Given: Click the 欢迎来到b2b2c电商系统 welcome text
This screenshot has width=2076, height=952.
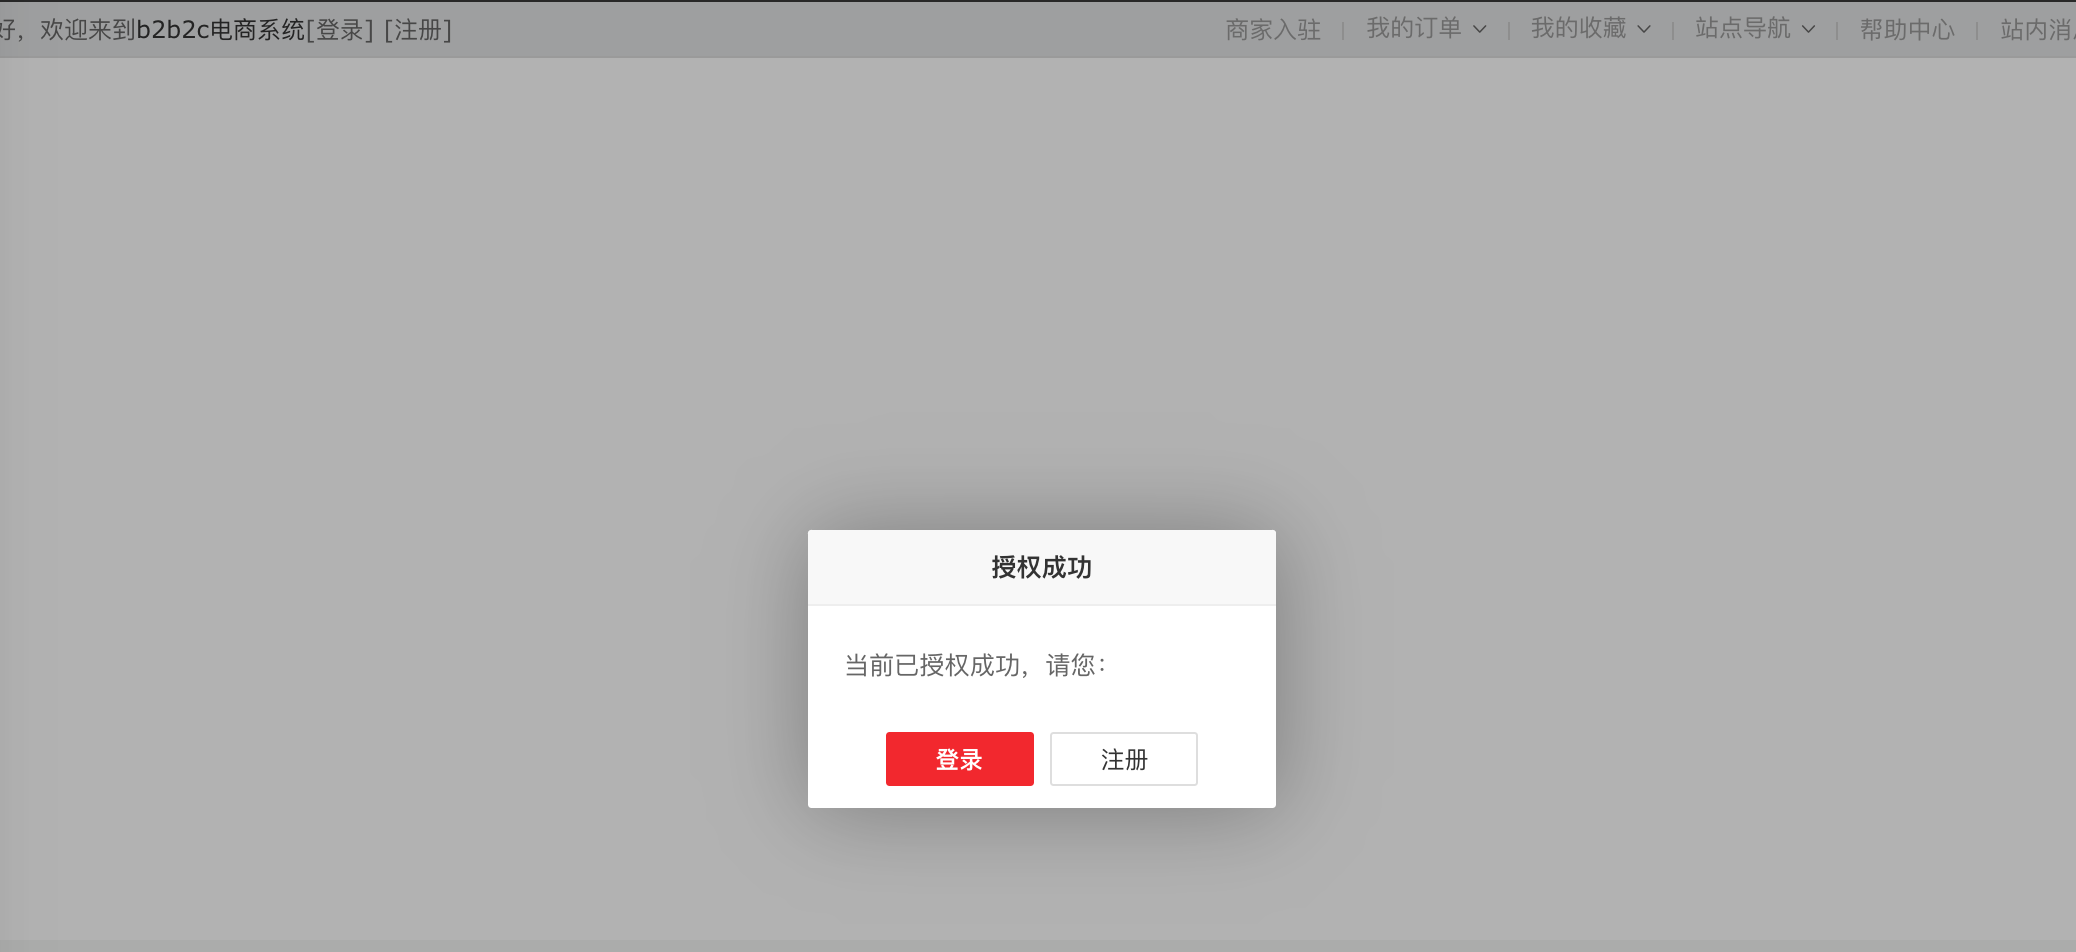Looking at the screenshot, I should (170, 30).
